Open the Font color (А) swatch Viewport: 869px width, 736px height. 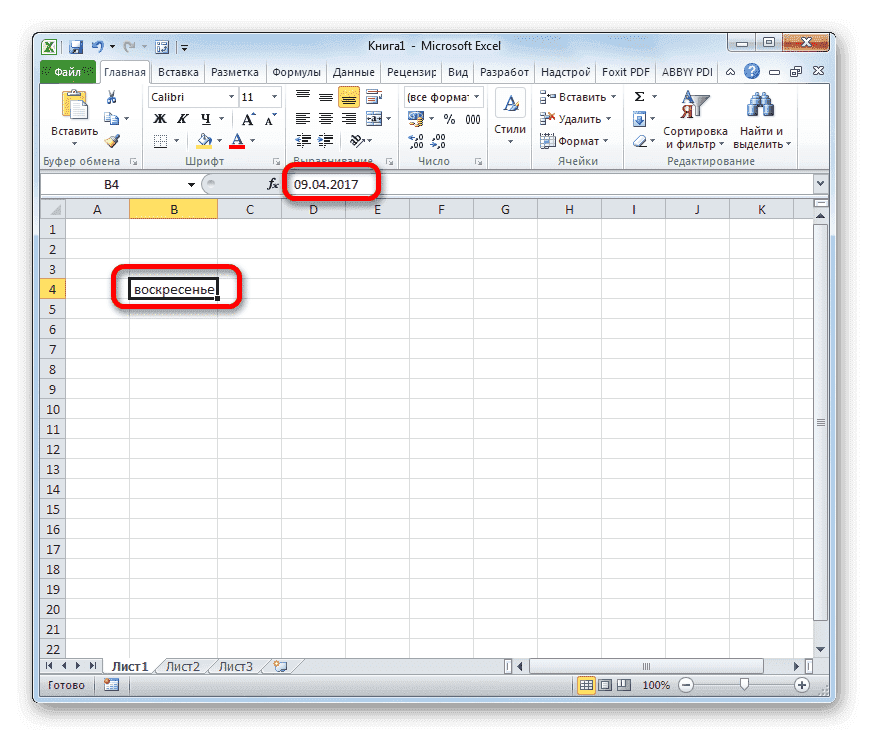(x=237, y=140)
